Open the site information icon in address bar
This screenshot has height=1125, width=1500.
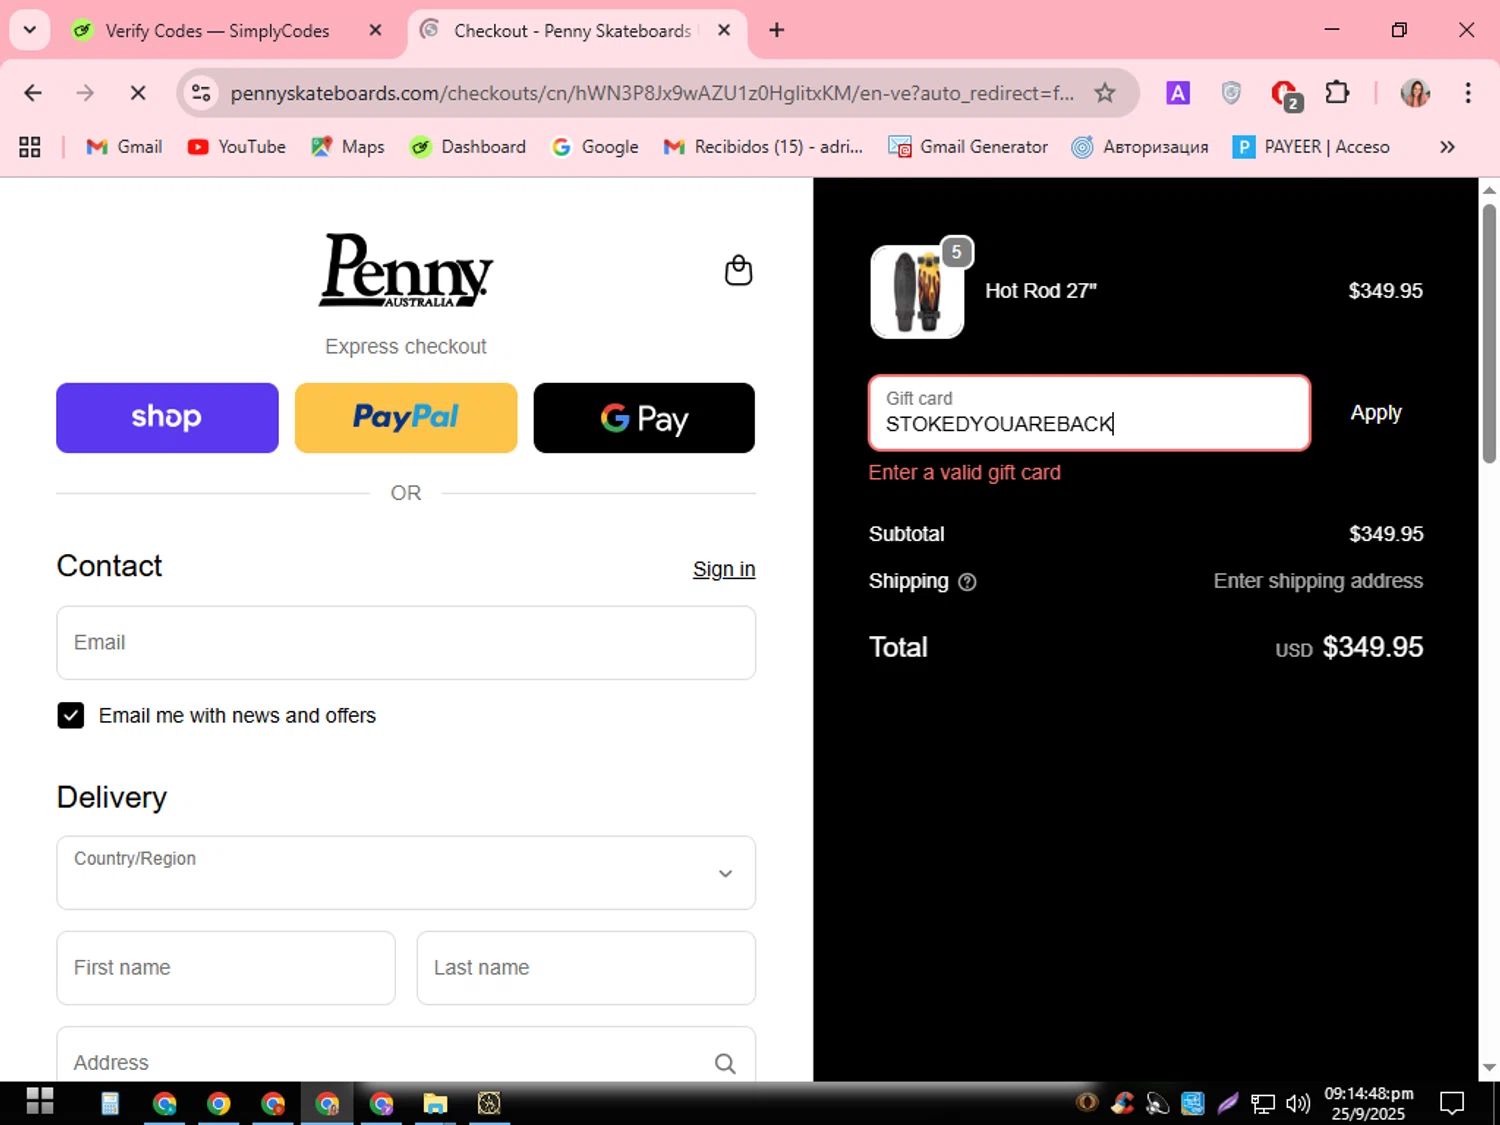(x=201, y=93)
